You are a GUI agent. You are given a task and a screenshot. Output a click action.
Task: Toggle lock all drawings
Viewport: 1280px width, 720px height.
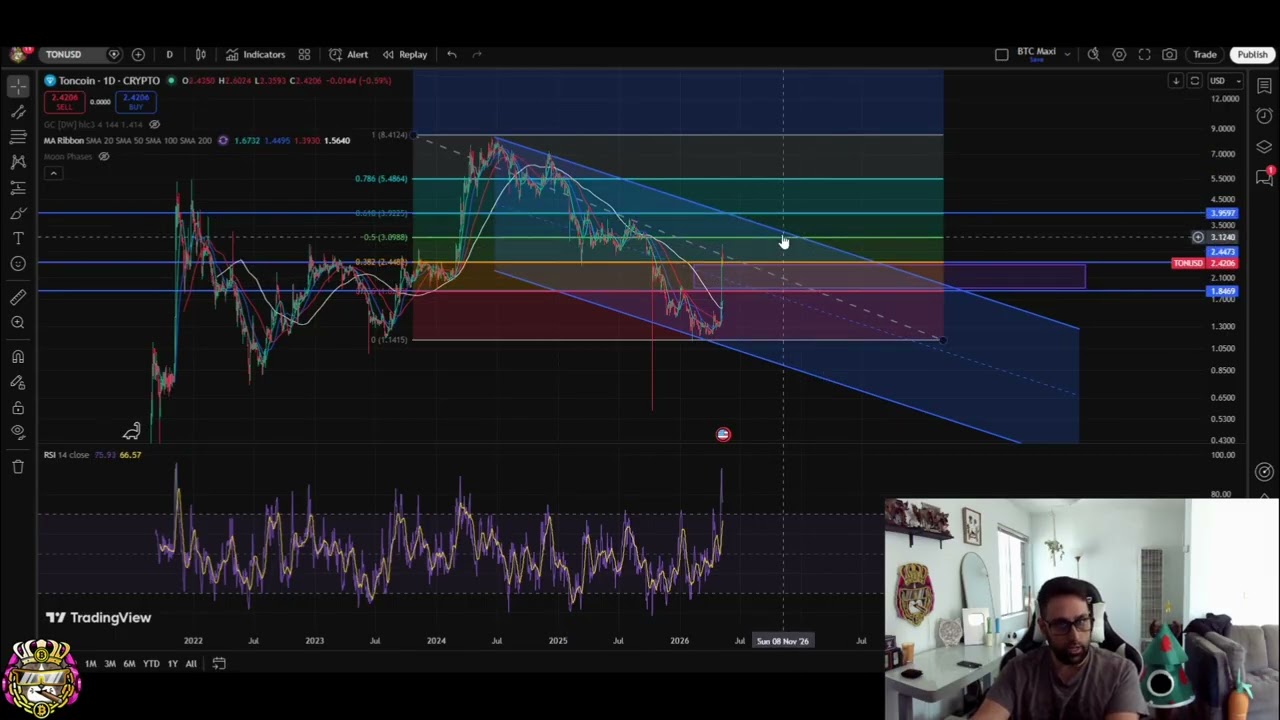(18, 407)
